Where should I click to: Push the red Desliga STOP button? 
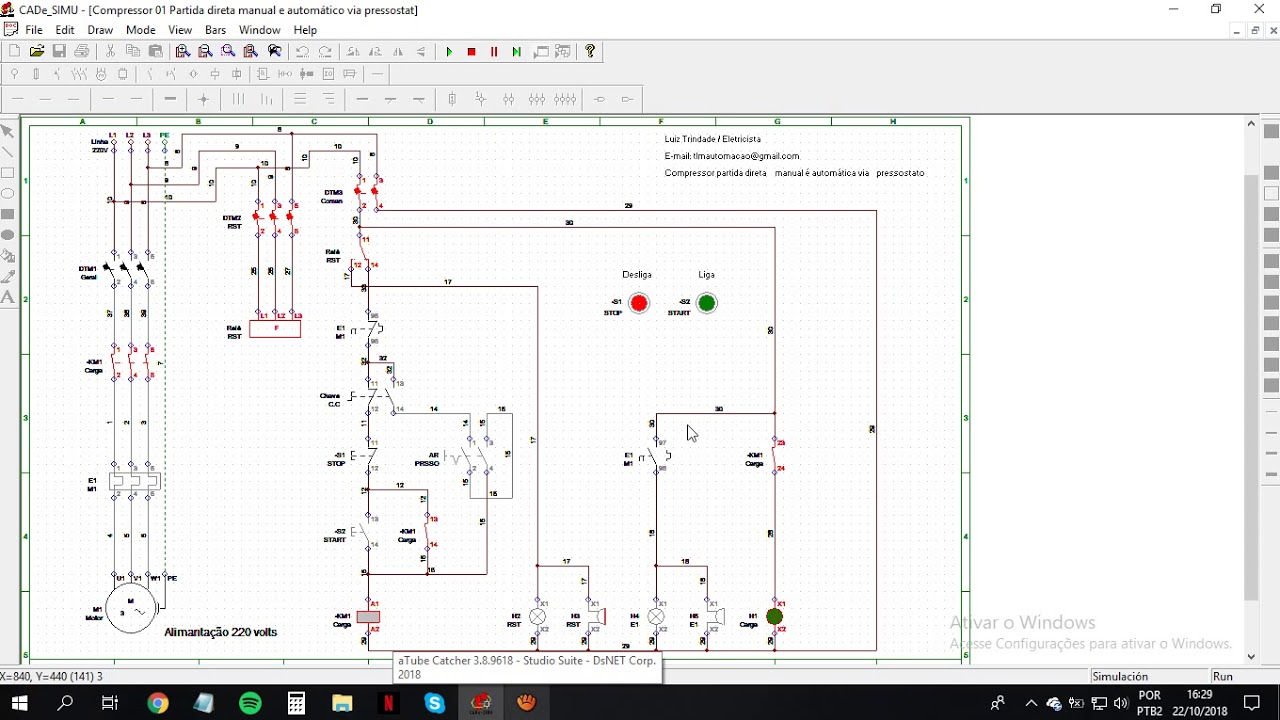(x=639, y=303)
